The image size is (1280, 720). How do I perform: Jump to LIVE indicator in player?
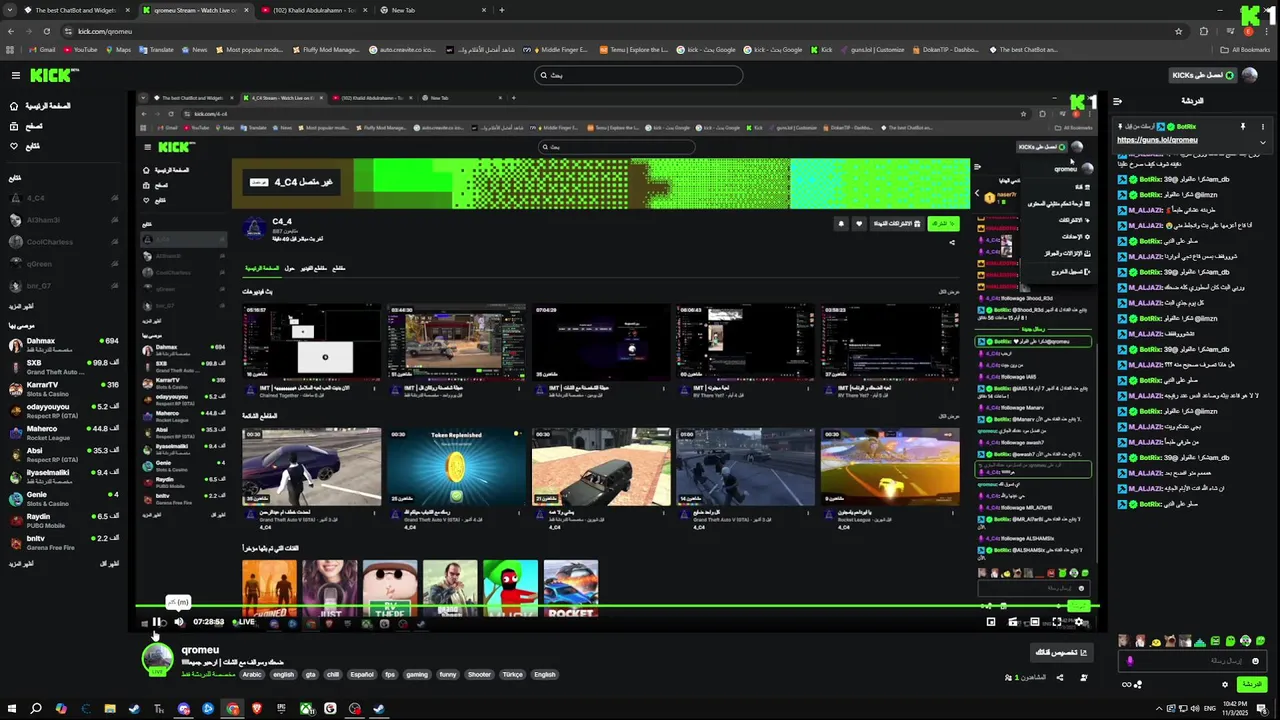click(245, 622)
